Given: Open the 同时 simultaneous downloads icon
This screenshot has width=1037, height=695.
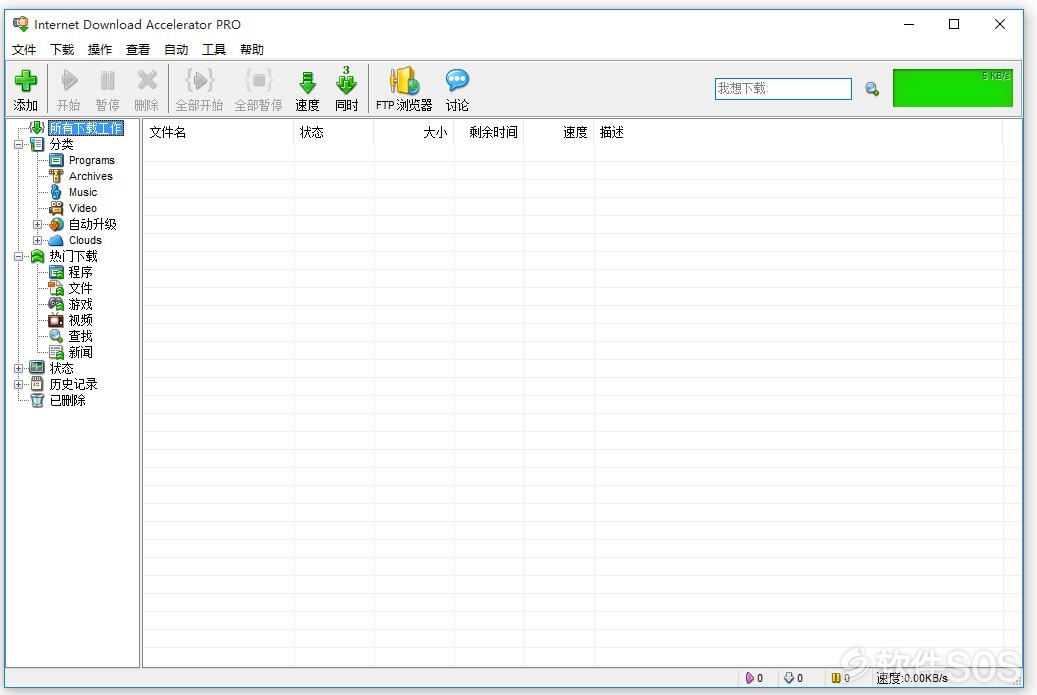Looking at the screenshot, I should (x=346, y=80).
